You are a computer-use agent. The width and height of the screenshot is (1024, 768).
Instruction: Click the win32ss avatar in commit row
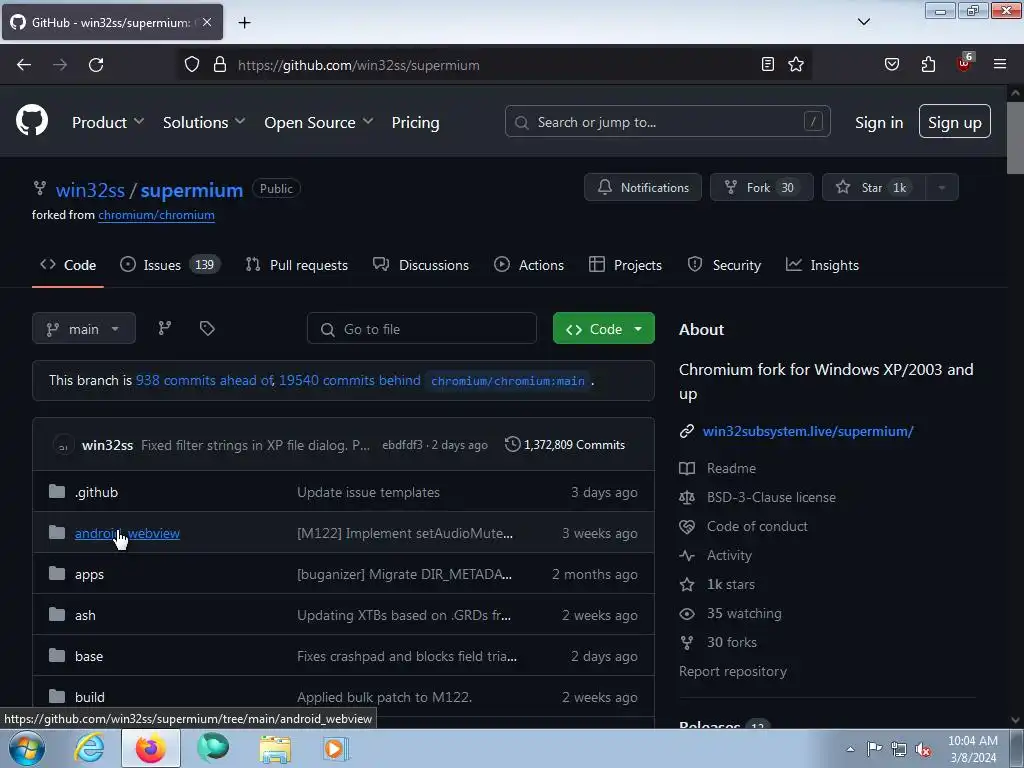point(63,445)
